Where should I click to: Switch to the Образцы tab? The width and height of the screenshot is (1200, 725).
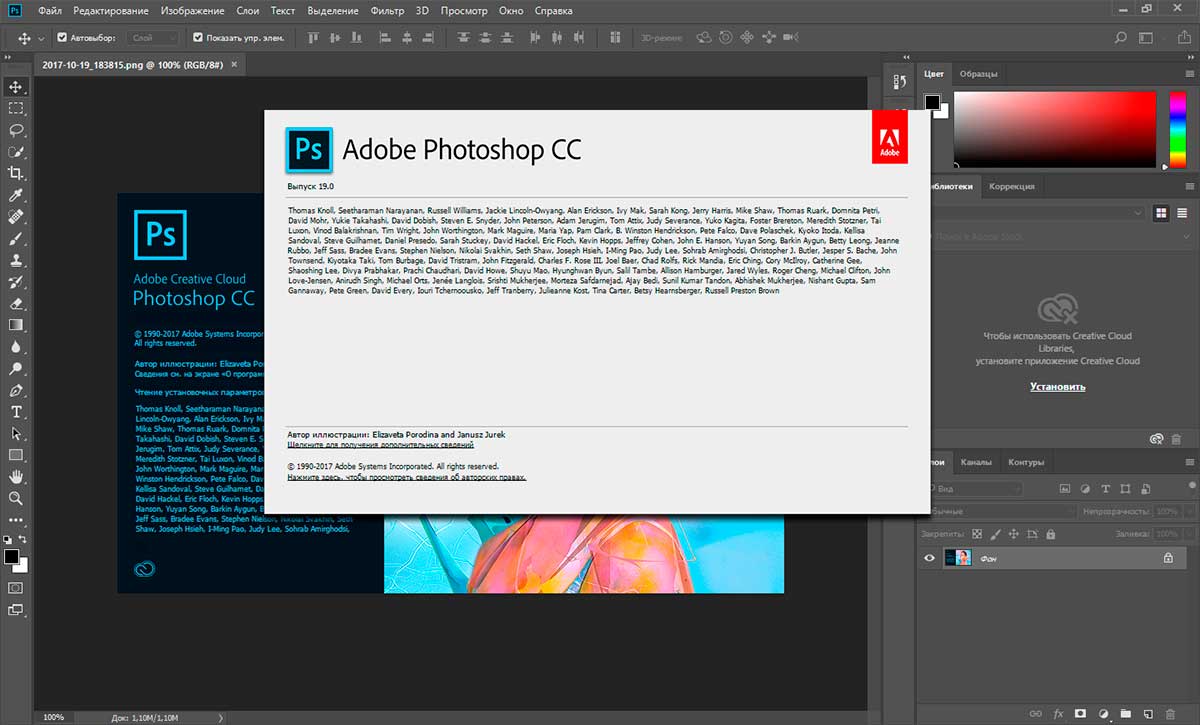(978, 74)
